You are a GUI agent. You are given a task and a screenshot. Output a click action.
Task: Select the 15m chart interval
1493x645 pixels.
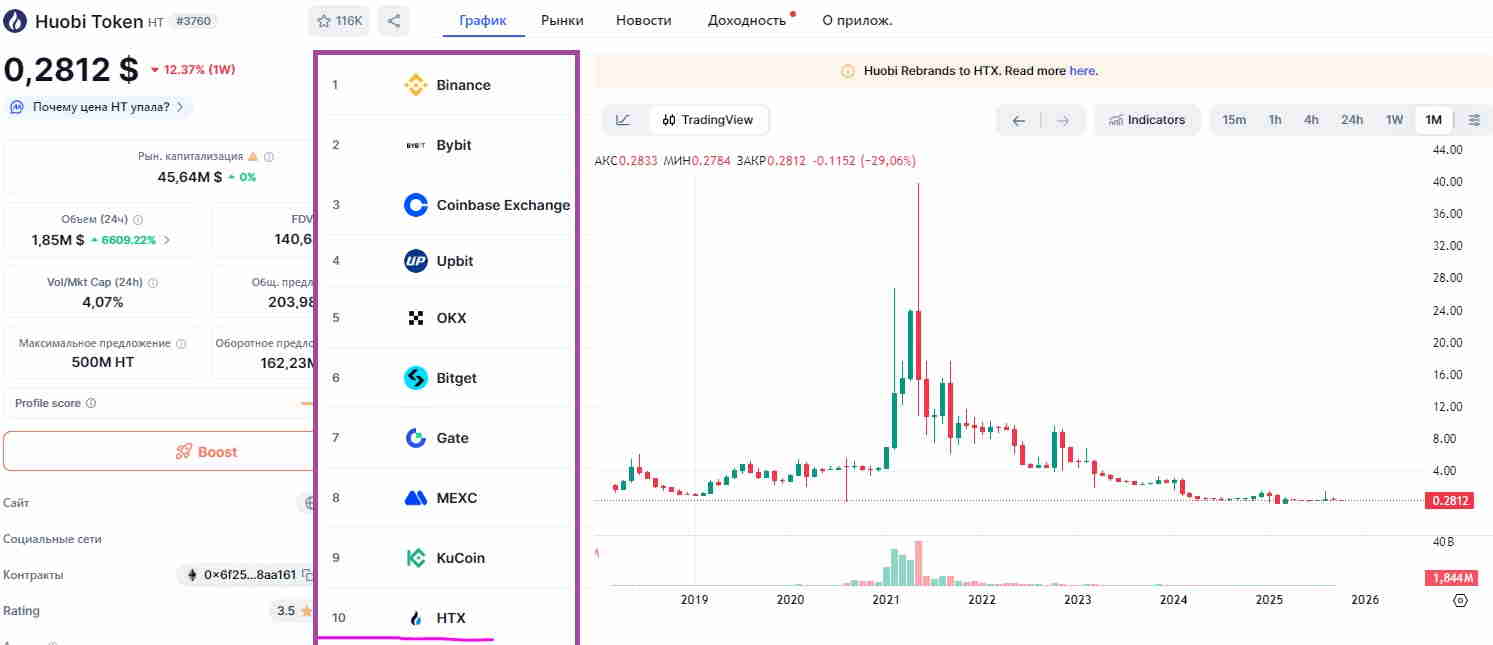[1234, 120]
